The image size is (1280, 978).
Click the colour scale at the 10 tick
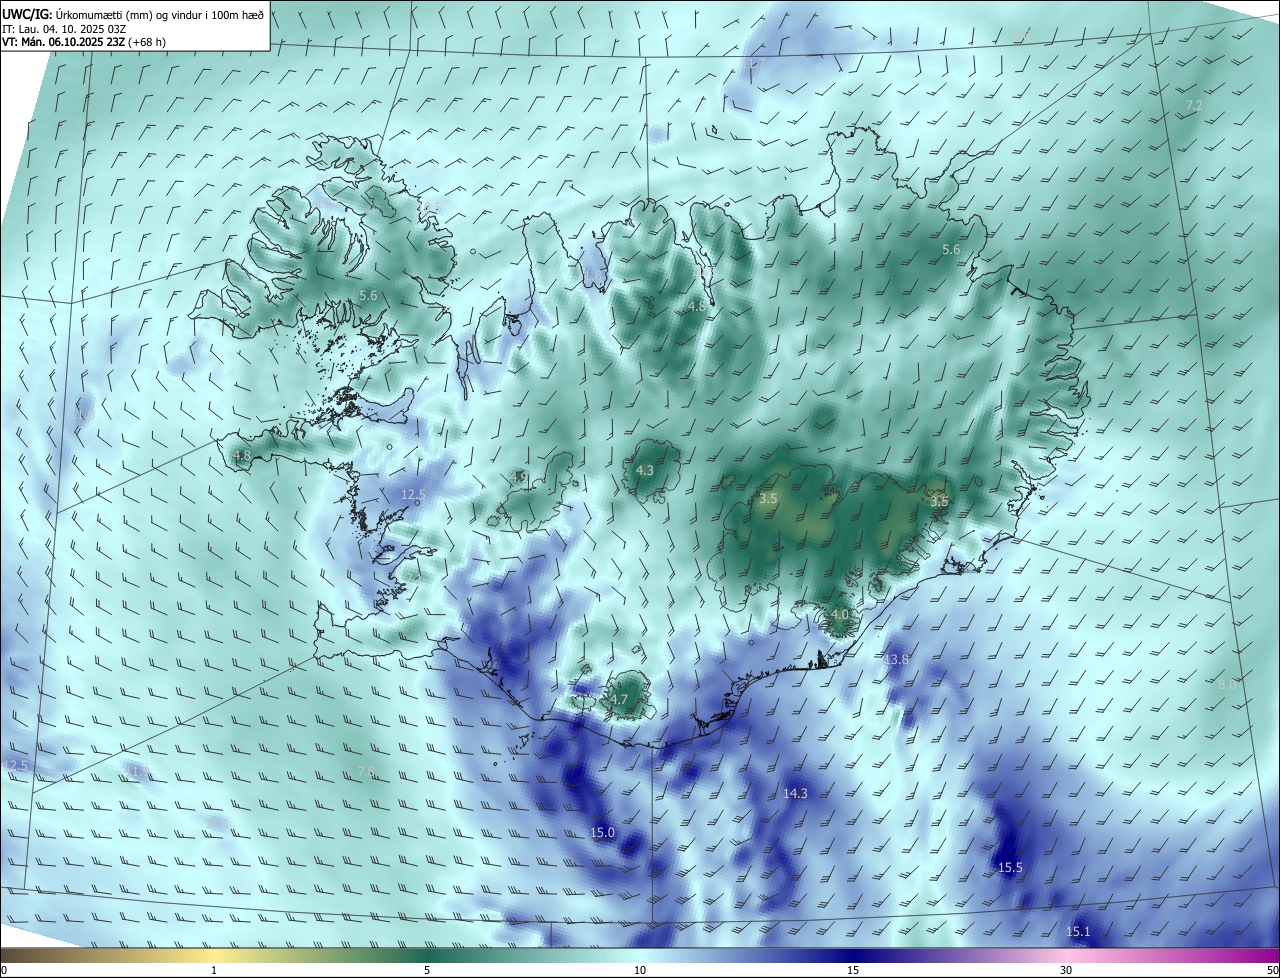pyautogui.click(x=640, y=970)
